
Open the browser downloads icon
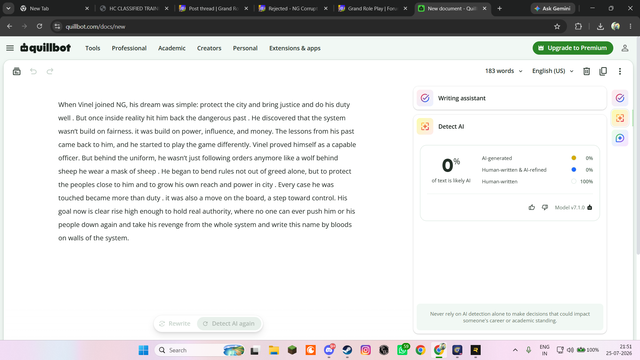pyautogui.click(x=600, y=27)
